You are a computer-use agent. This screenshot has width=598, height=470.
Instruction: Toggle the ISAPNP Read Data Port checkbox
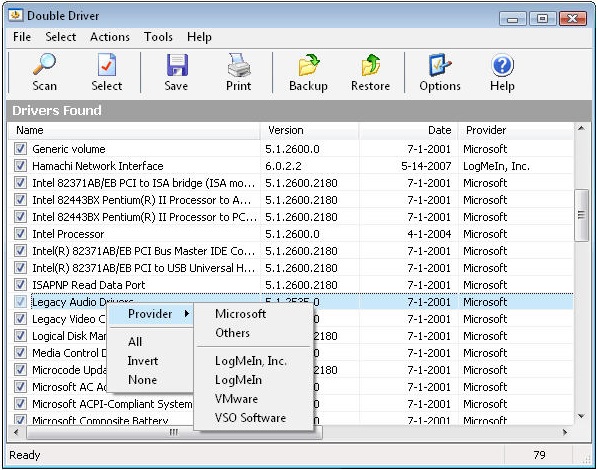[x=20, y=285]
